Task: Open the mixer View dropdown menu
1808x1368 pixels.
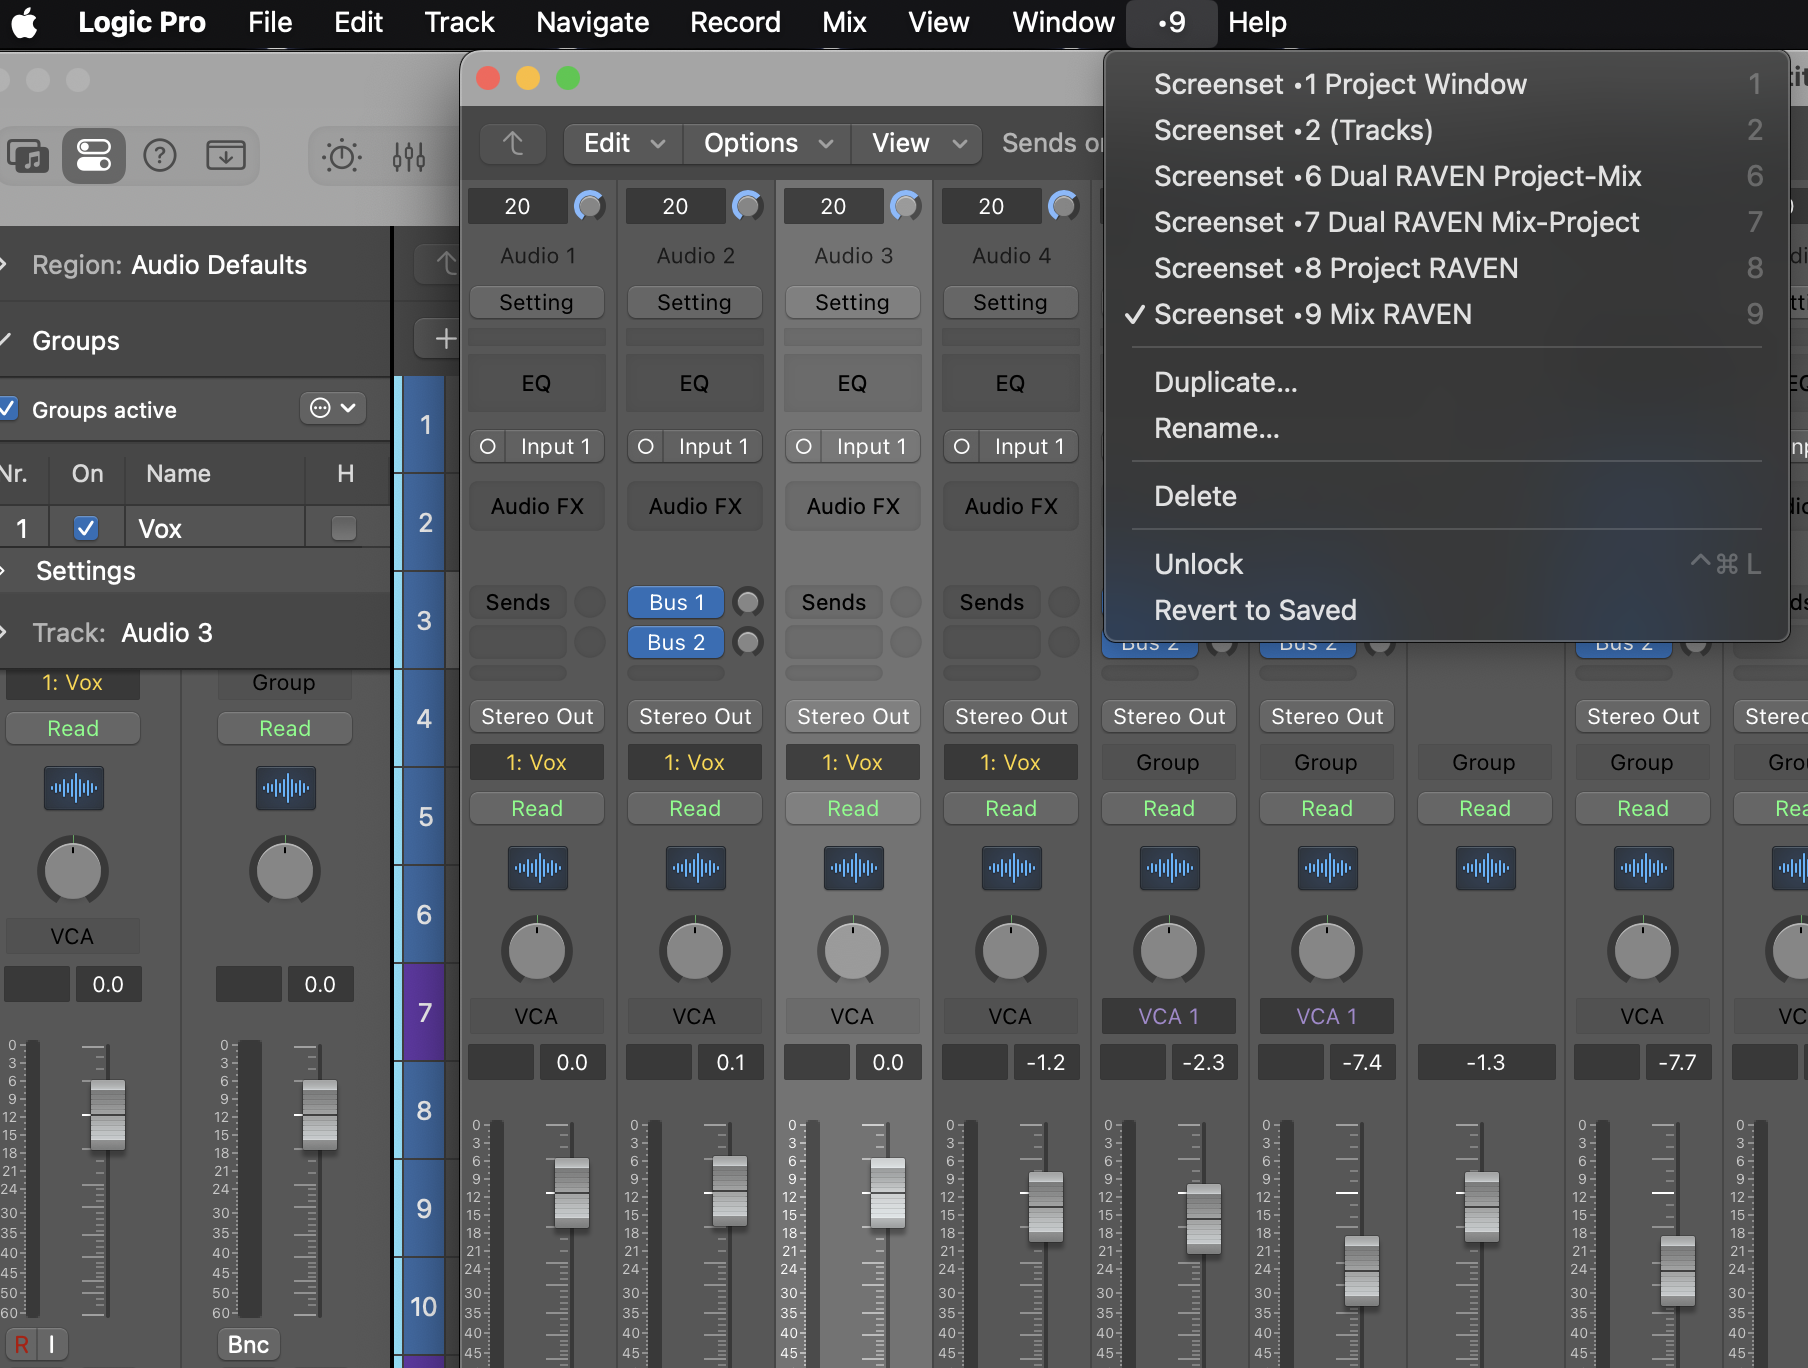Action: pyautogui.click(x=918, y=143)
